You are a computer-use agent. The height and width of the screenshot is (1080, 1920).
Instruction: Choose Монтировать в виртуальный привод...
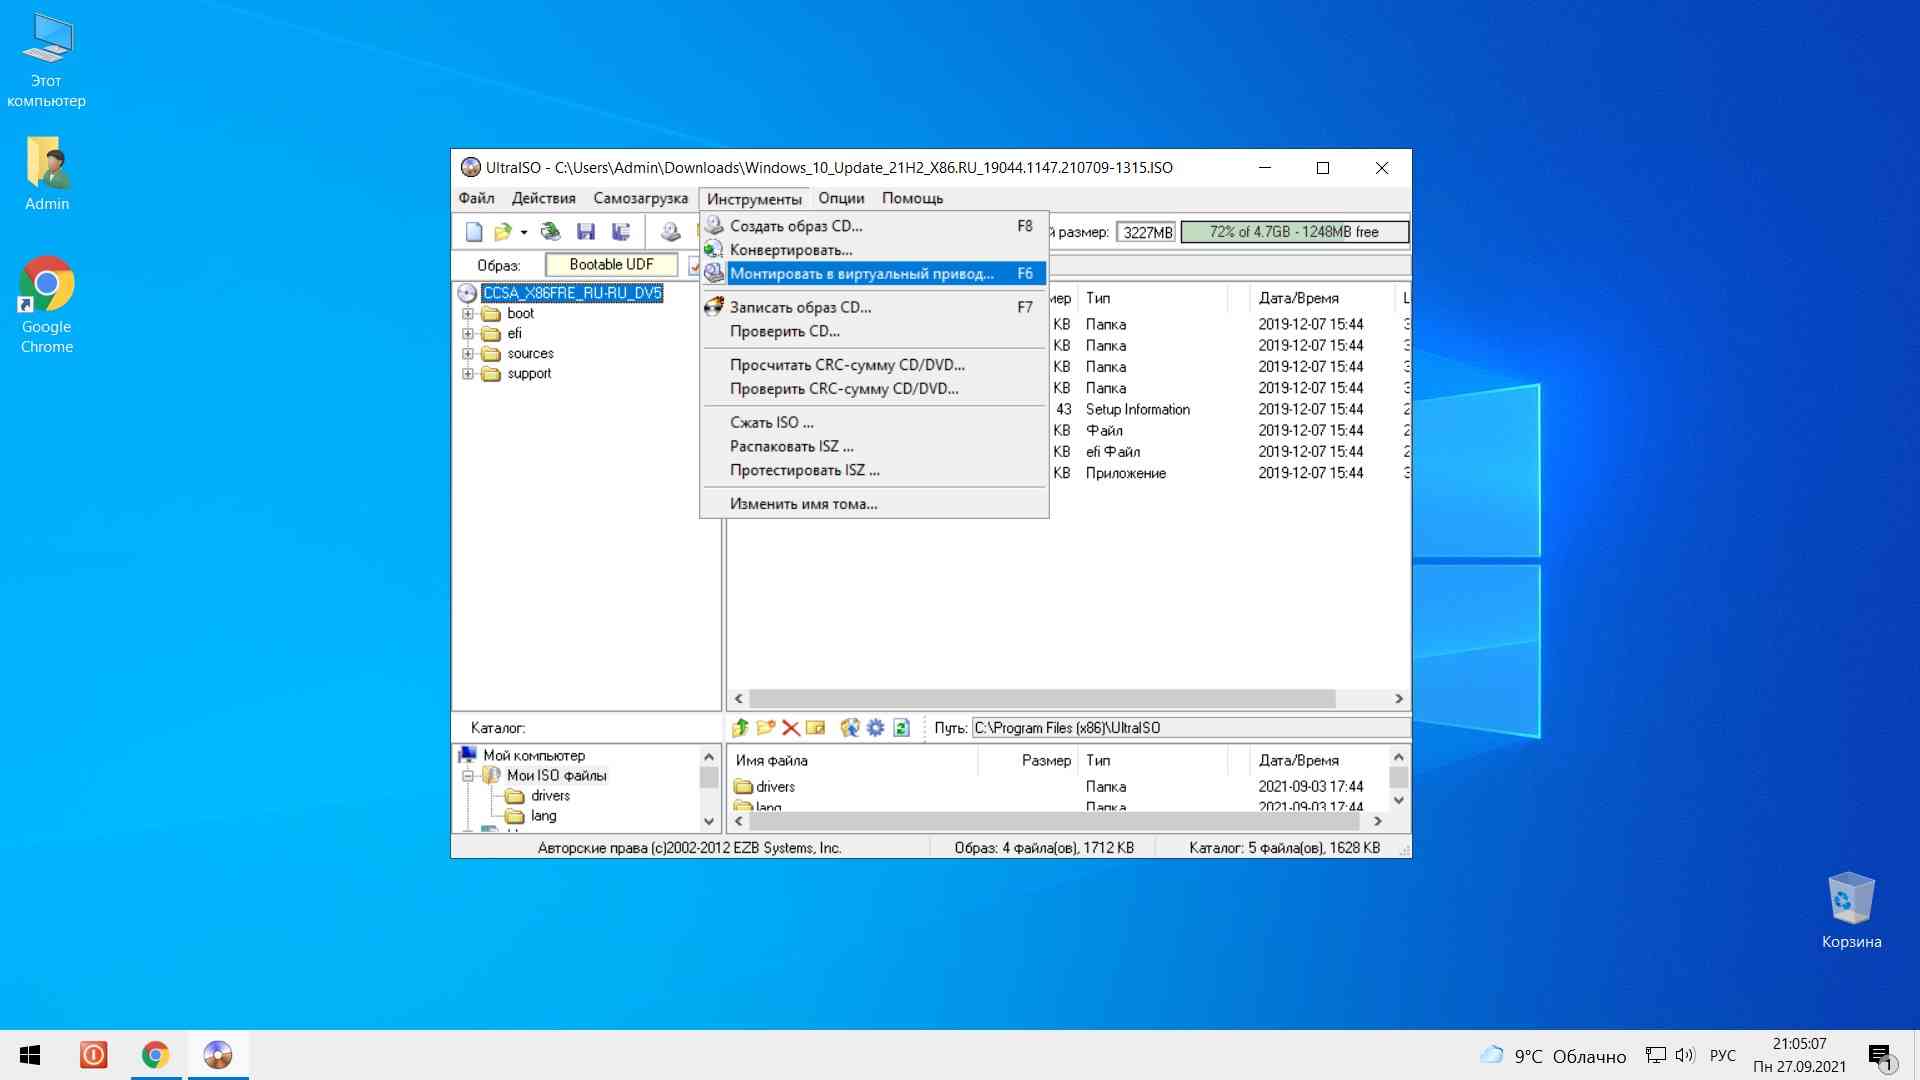[x=874, y=274]
